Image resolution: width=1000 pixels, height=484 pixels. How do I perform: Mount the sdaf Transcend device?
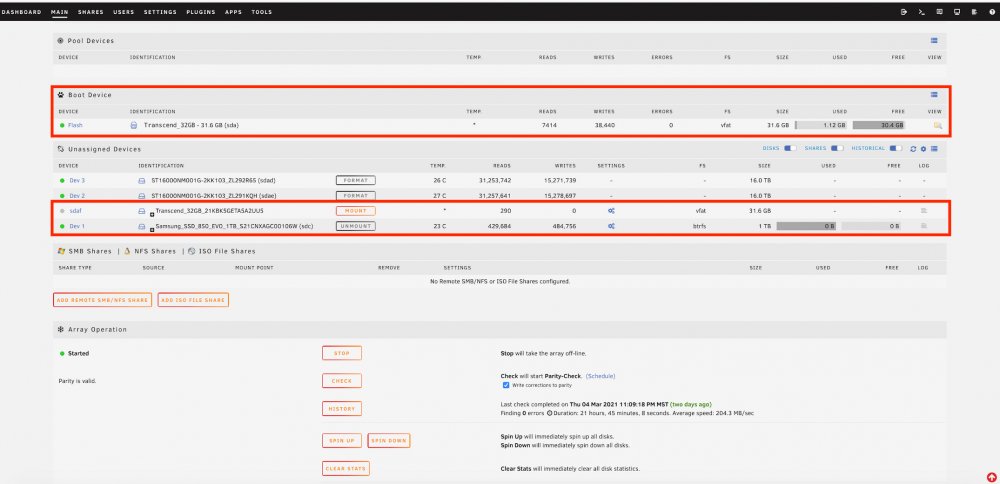point(356,210)
